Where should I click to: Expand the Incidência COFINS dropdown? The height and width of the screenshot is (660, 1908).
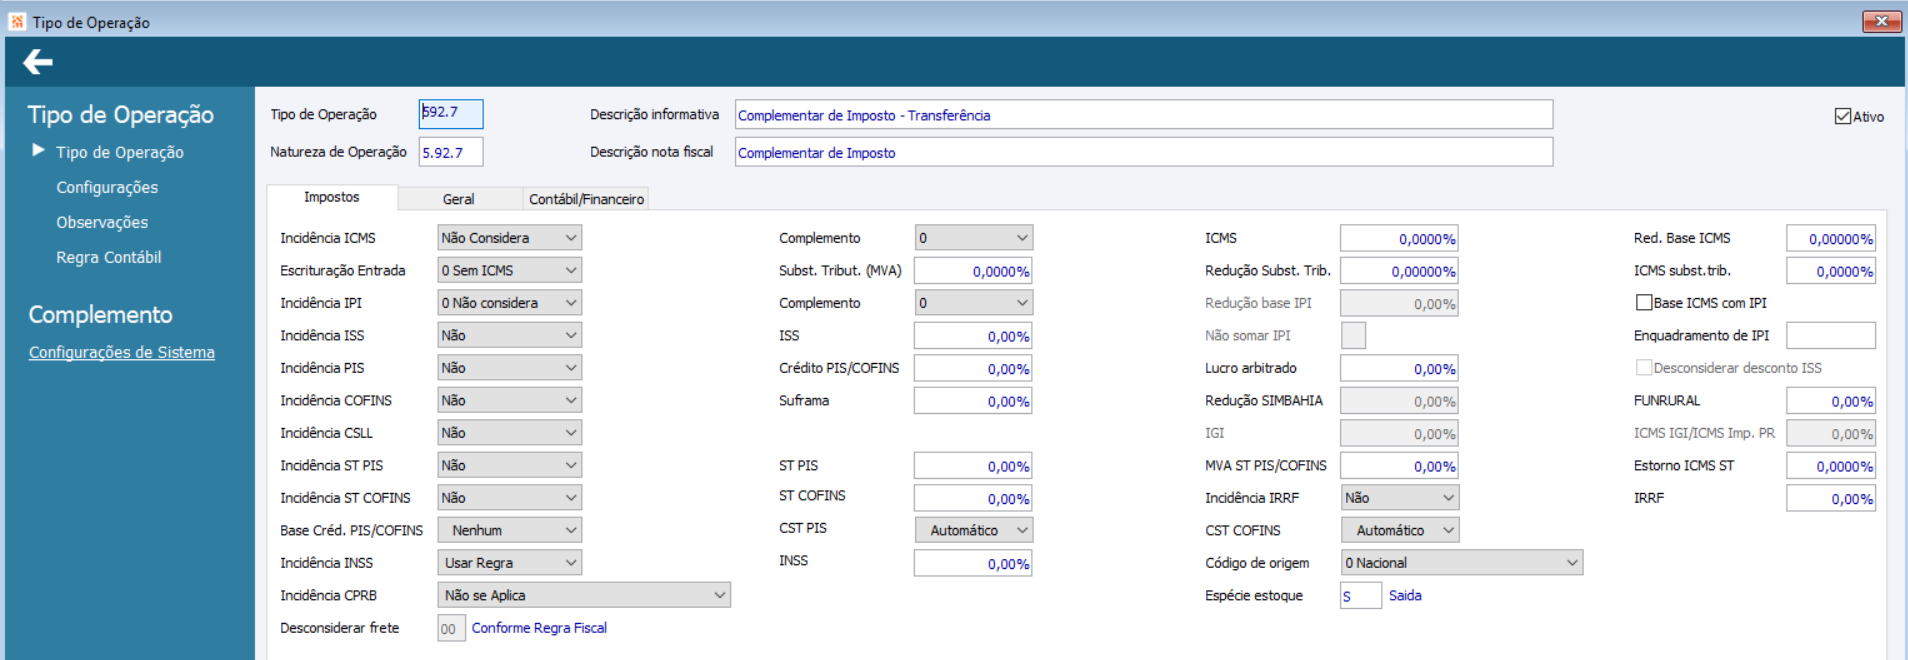coord(510,400)
